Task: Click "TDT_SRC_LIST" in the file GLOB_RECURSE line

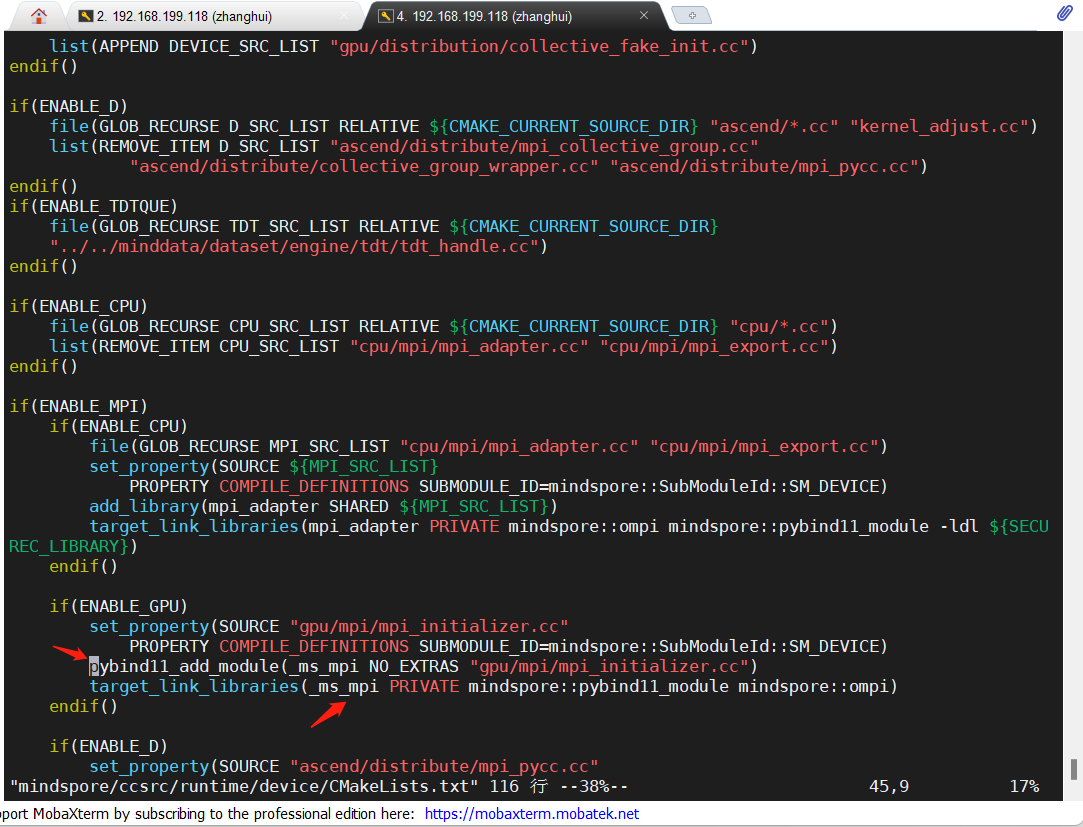Action: click(x=289, y=226)
